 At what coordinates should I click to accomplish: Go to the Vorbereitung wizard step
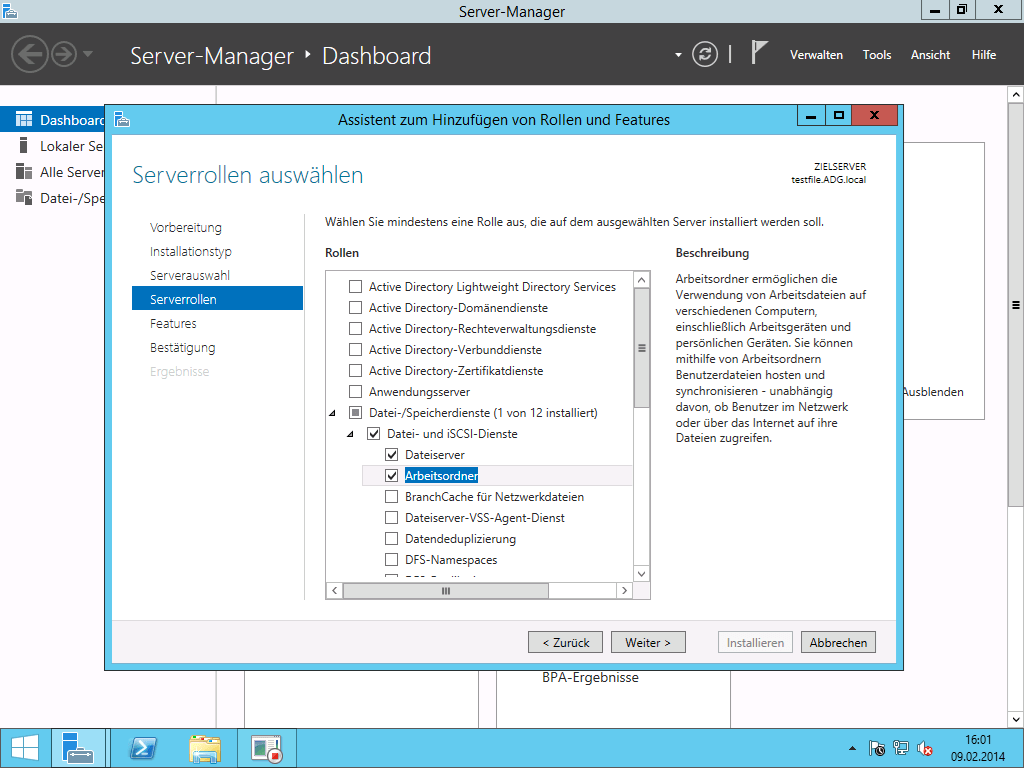click(x=185, y=227)
